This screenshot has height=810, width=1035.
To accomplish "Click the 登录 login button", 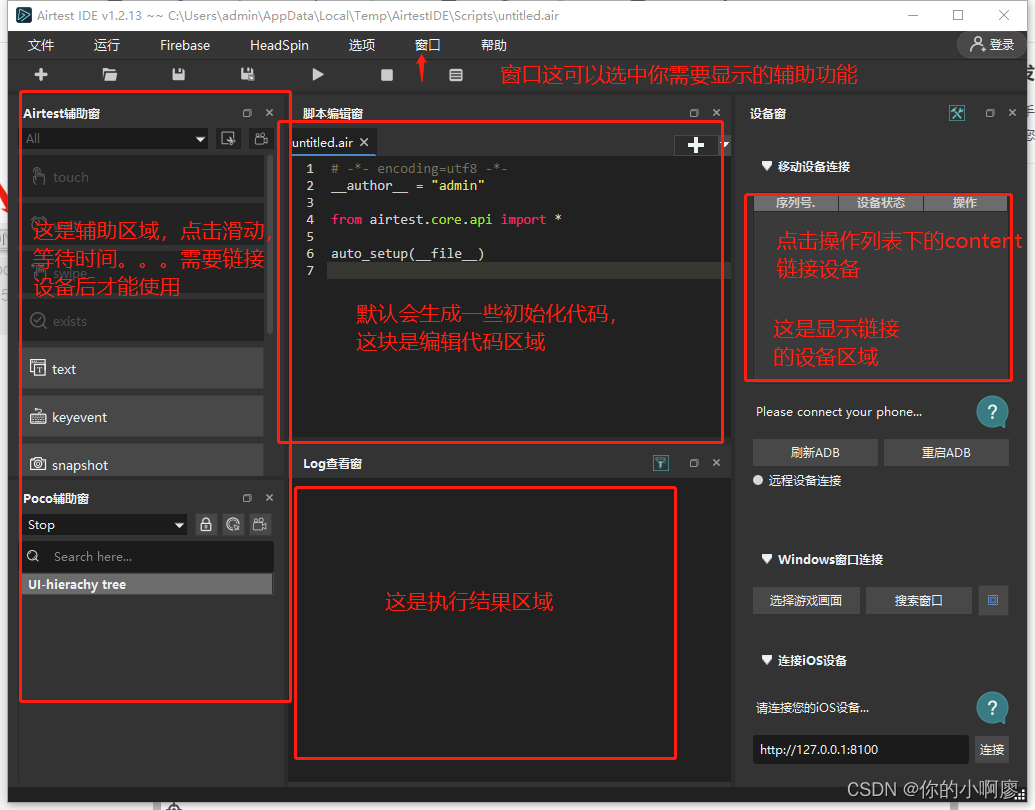I will click(x=989, y=44).
